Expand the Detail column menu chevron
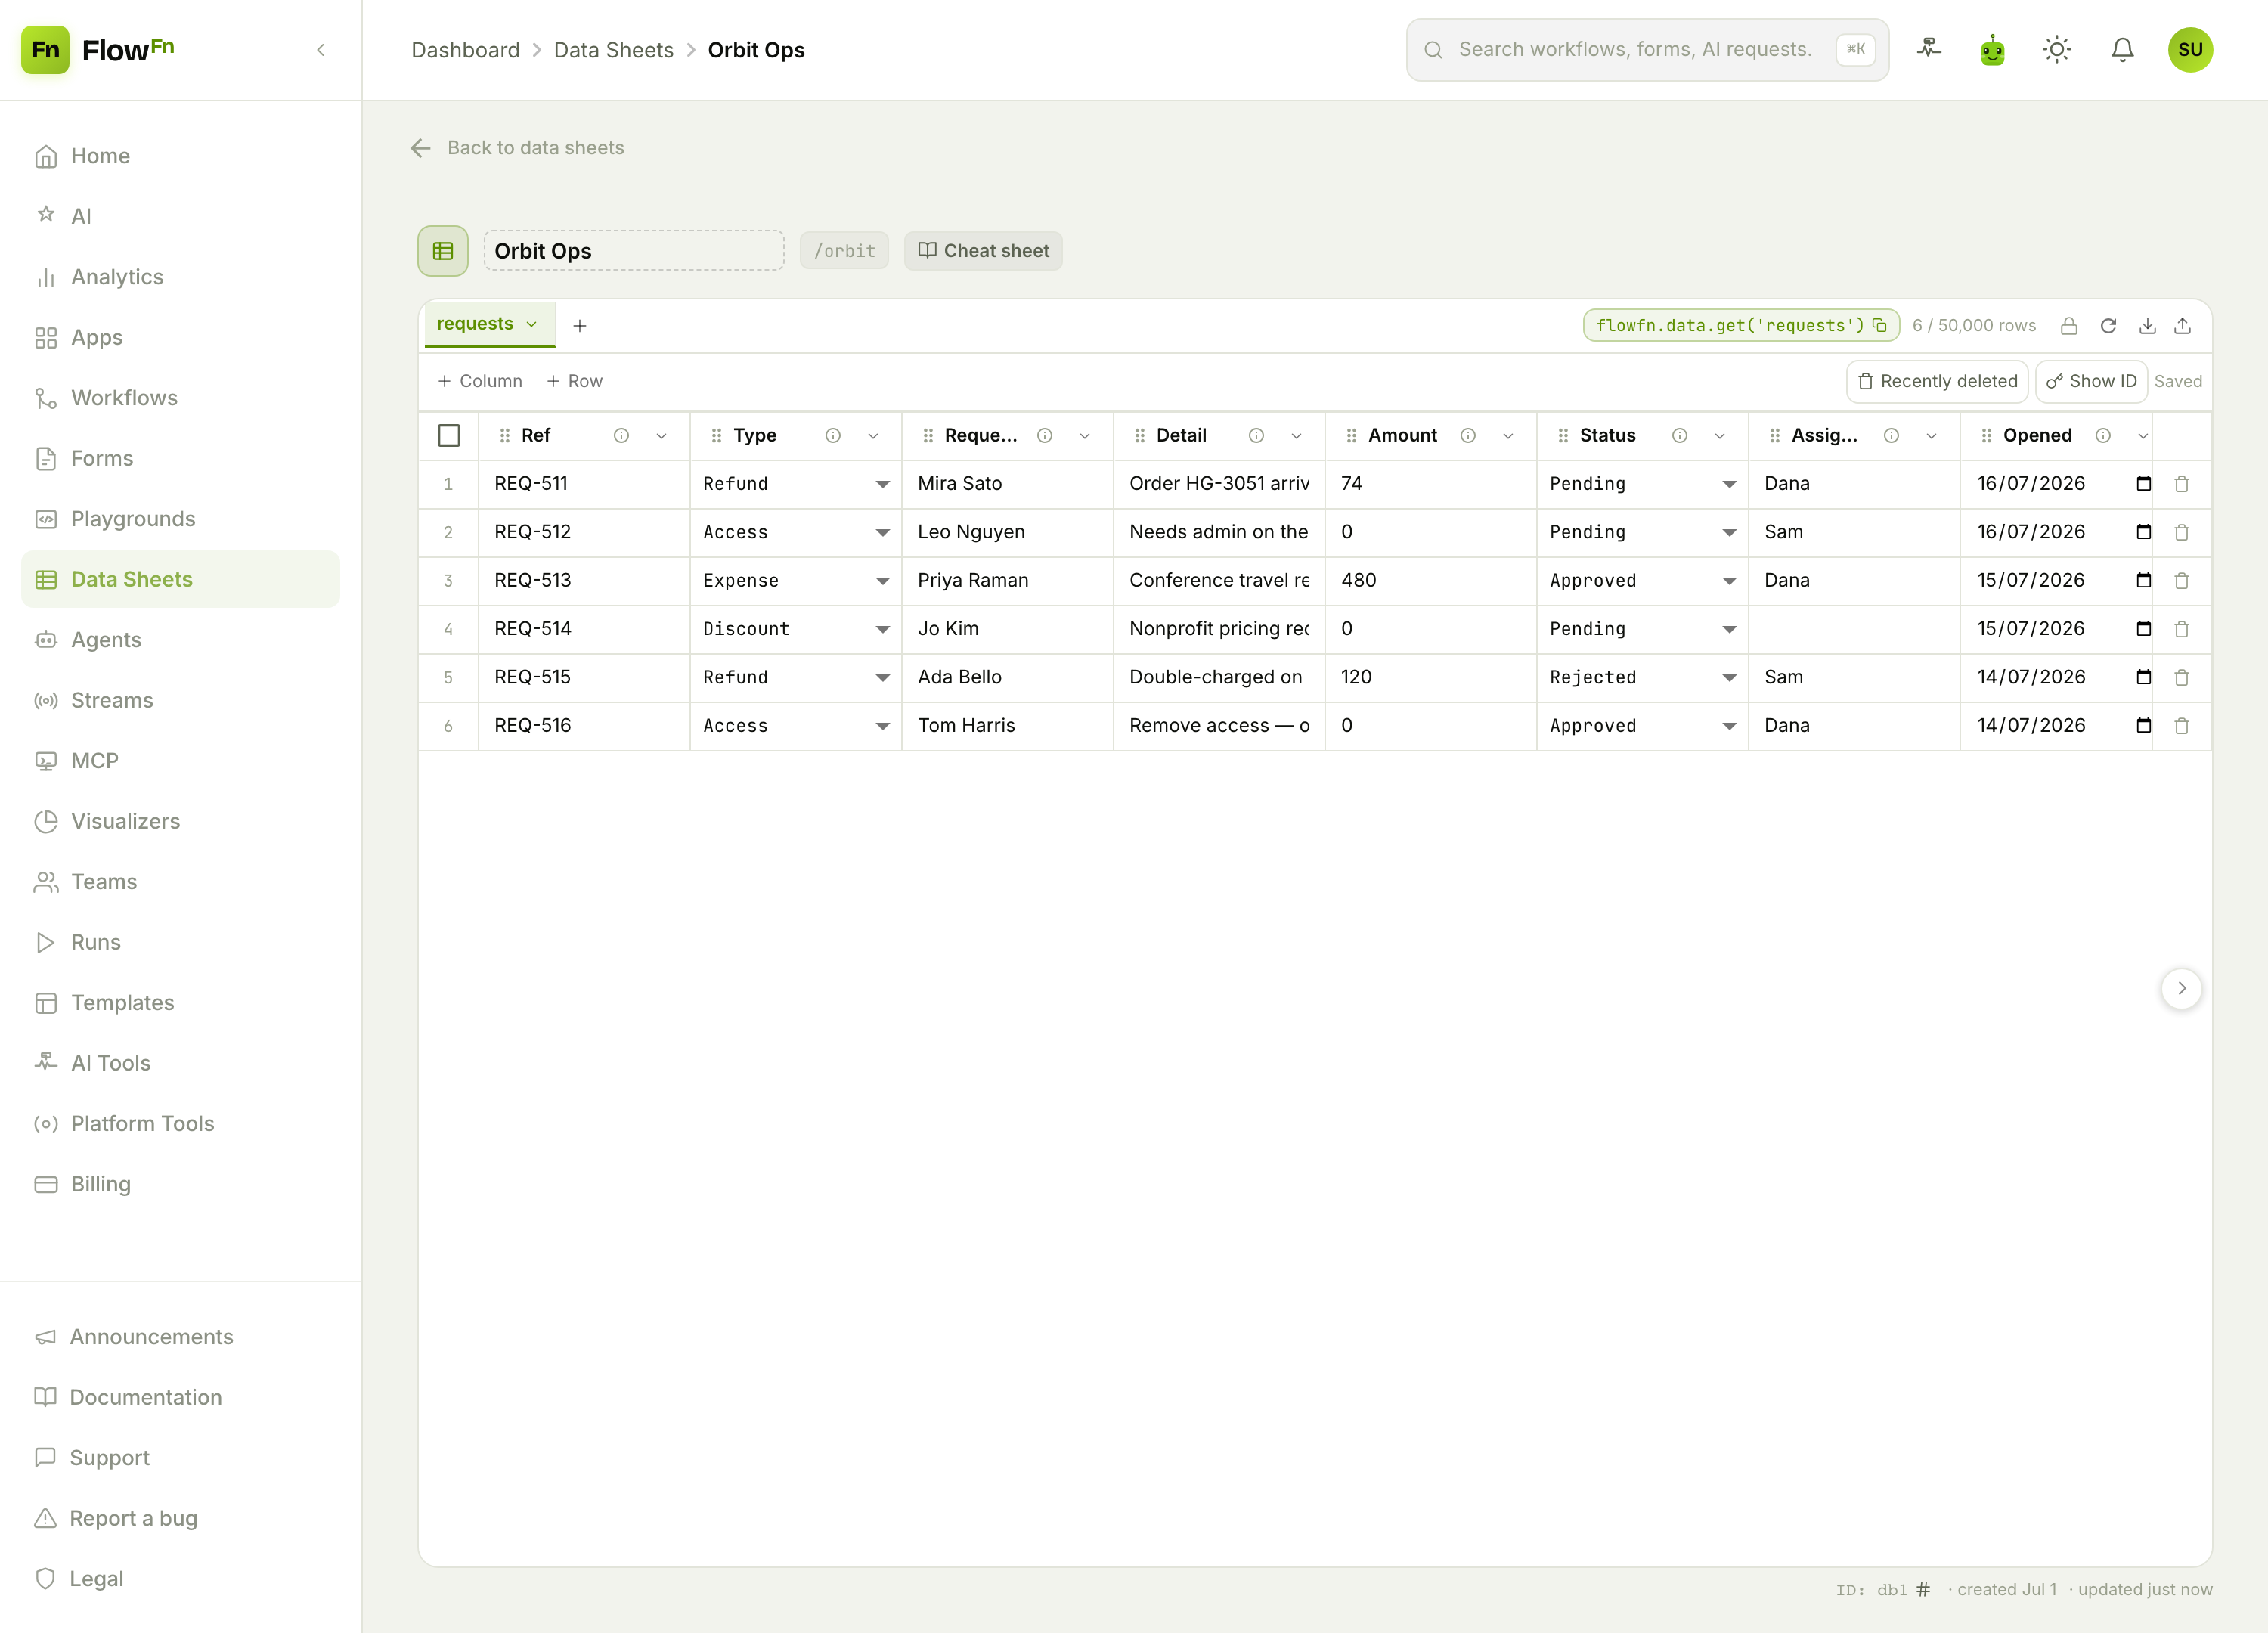Image resolution: width=2268 pixels, height=1633 pixels. [x=1296, y=436]
